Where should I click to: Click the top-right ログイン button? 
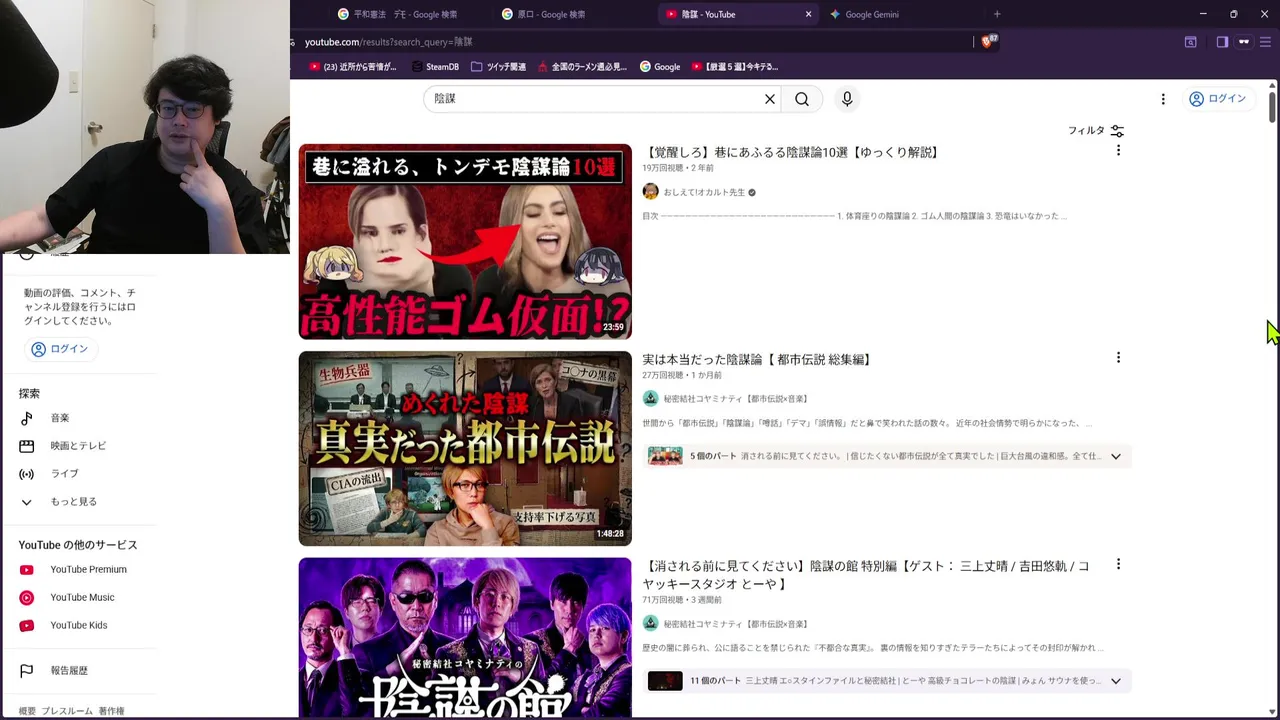pyautogui.click(x=1218, y=99)
